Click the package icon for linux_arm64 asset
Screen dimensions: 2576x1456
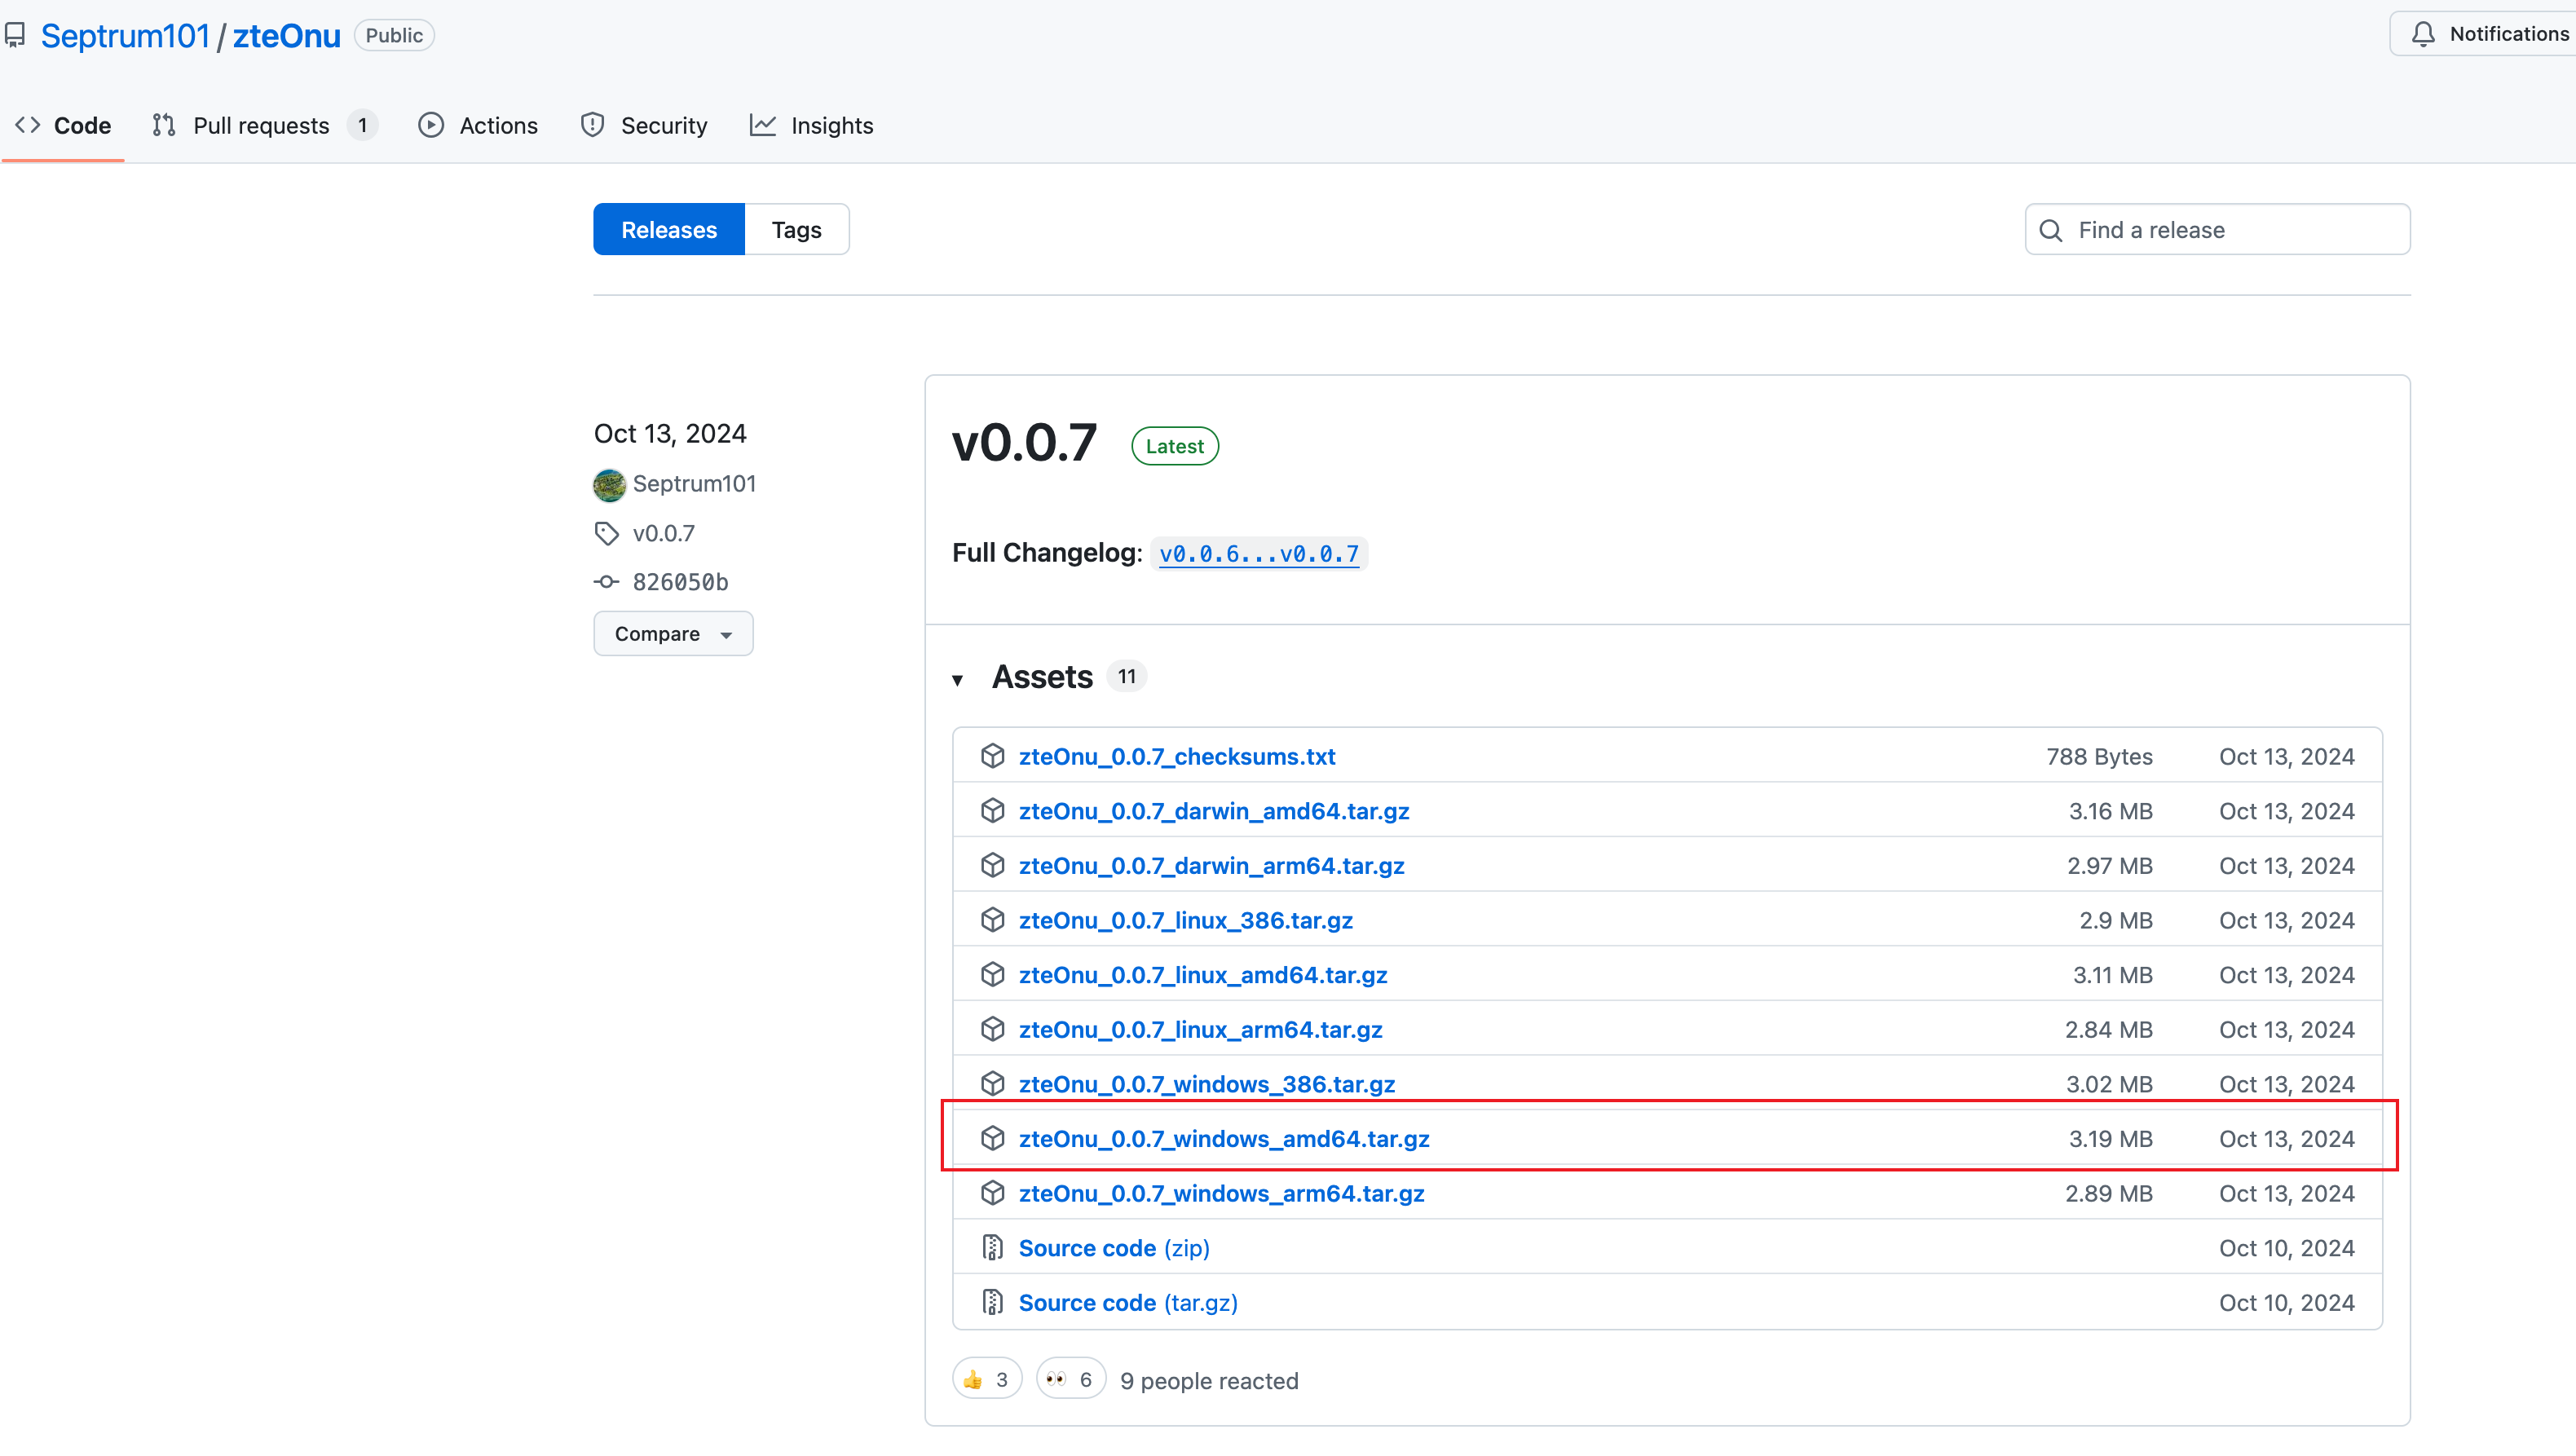993,1029
